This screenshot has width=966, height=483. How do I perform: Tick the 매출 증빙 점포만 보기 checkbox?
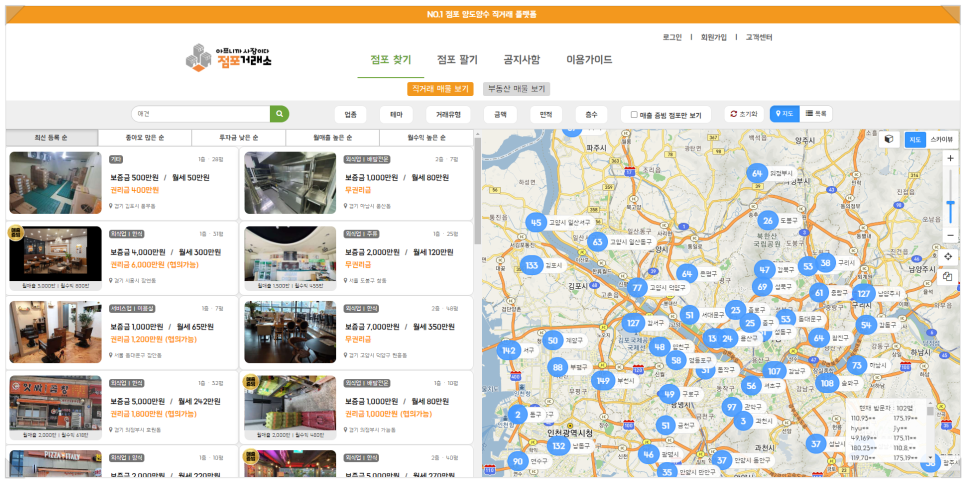point(634,115)
